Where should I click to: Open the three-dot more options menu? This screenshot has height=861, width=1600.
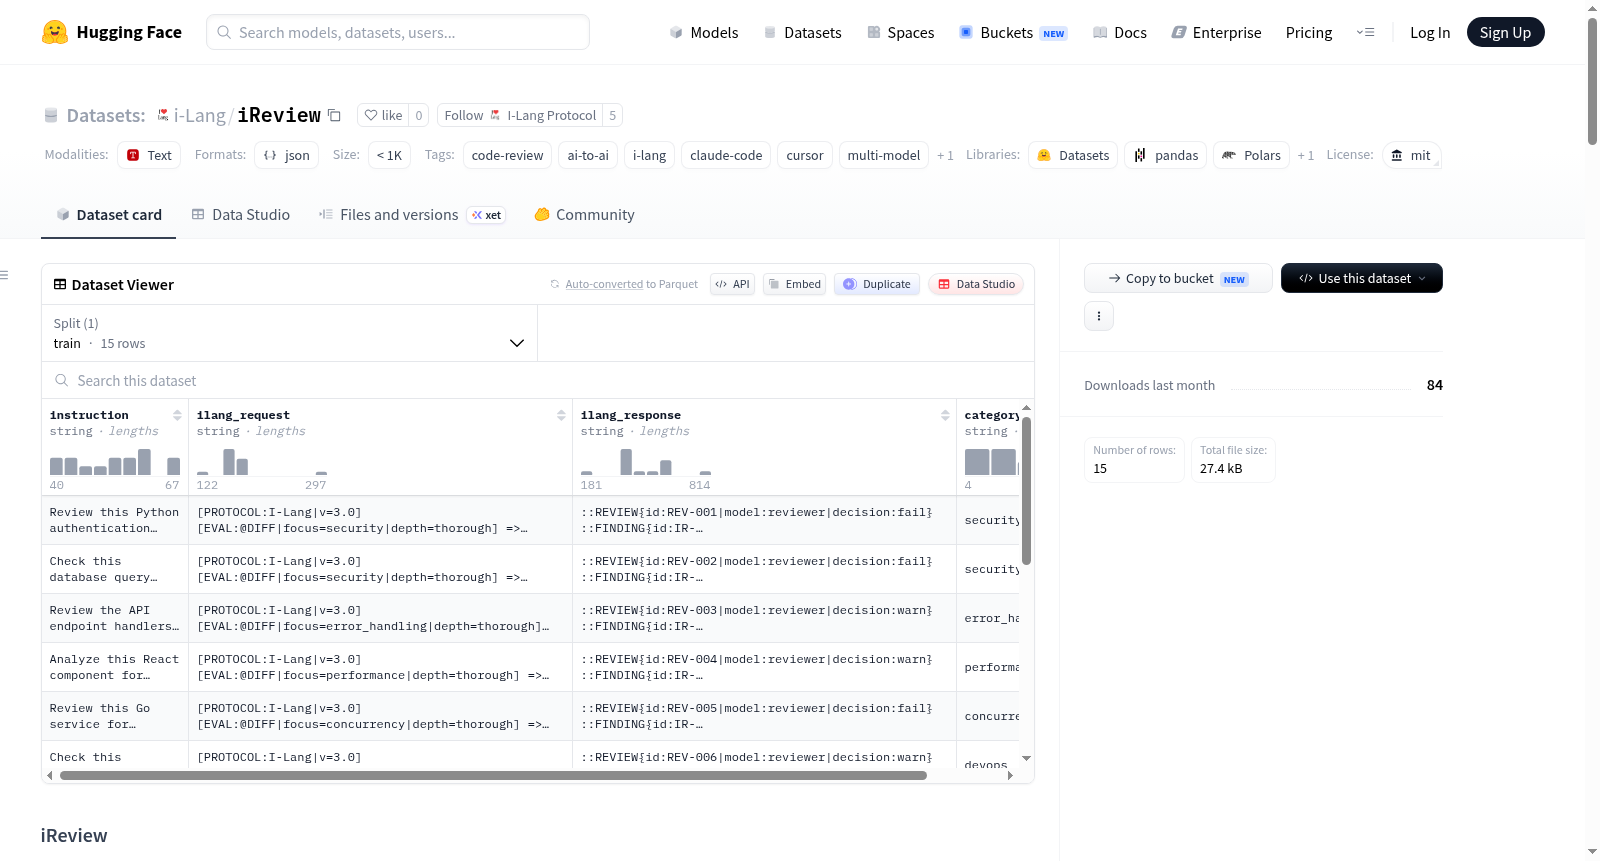click(1099, 316)
